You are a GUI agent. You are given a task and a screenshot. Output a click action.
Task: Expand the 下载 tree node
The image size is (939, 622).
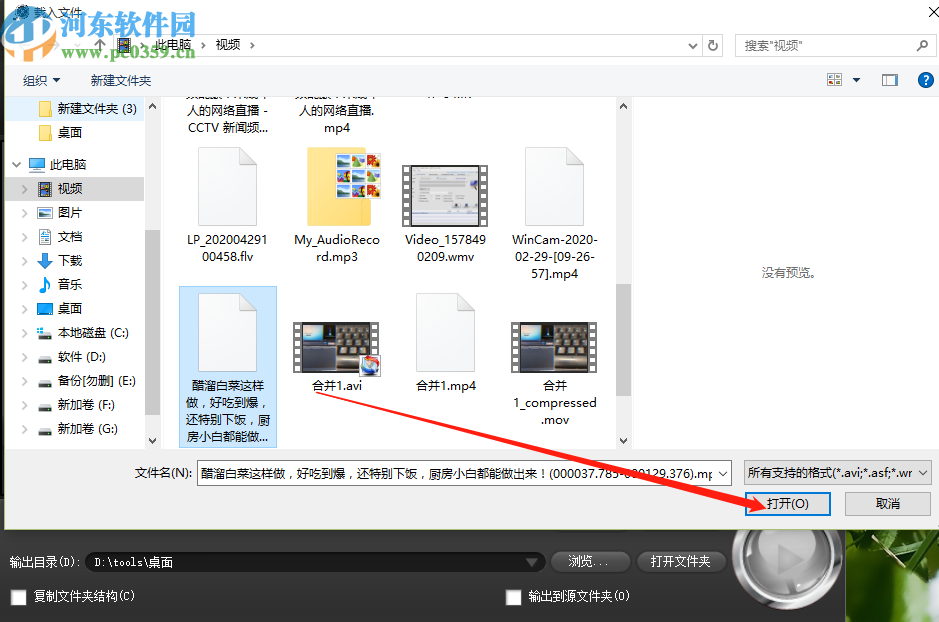pos(24,261)
